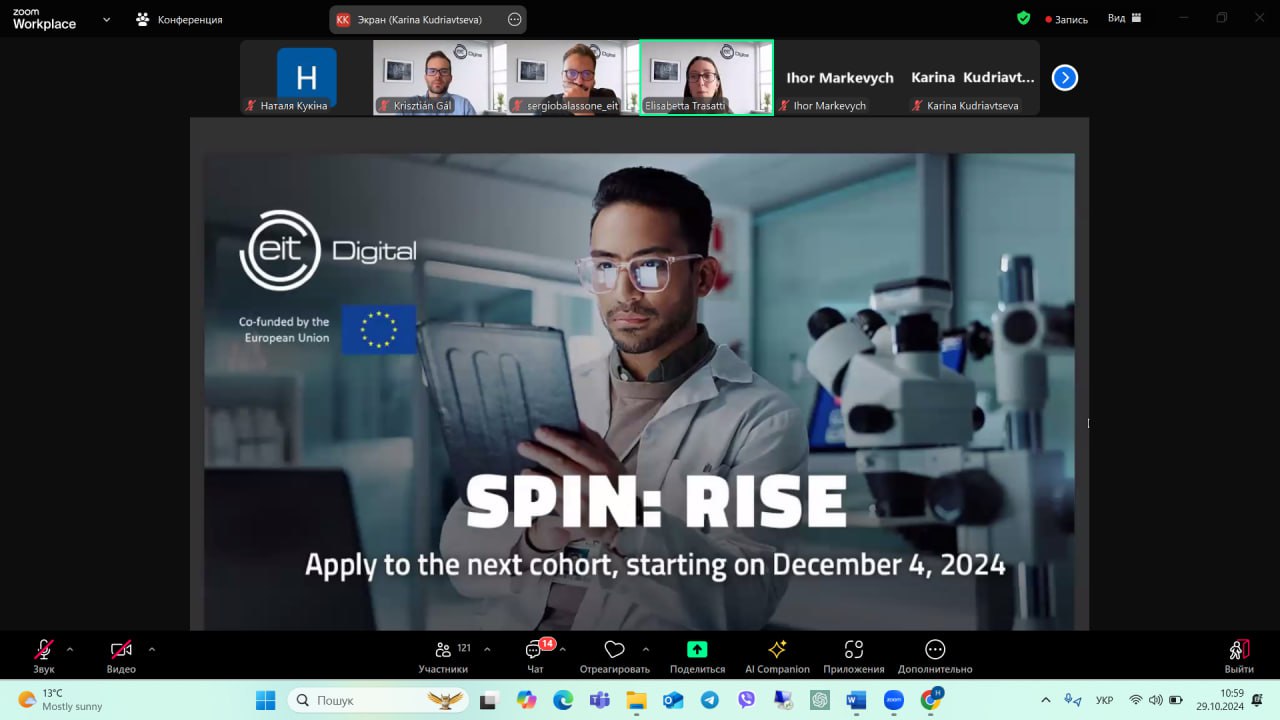Open the Reactions heart icon

[614, 650]
